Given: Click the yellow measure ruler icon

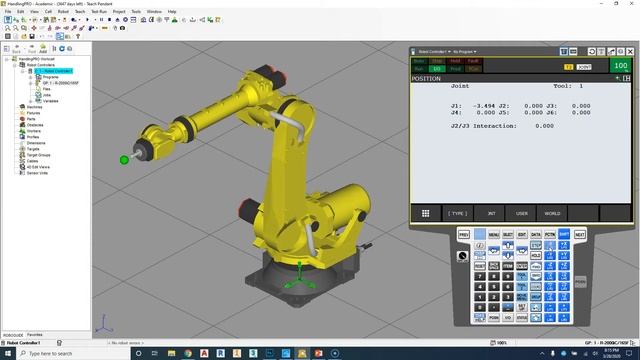Looking at the screenshot, I should (105, 28).
